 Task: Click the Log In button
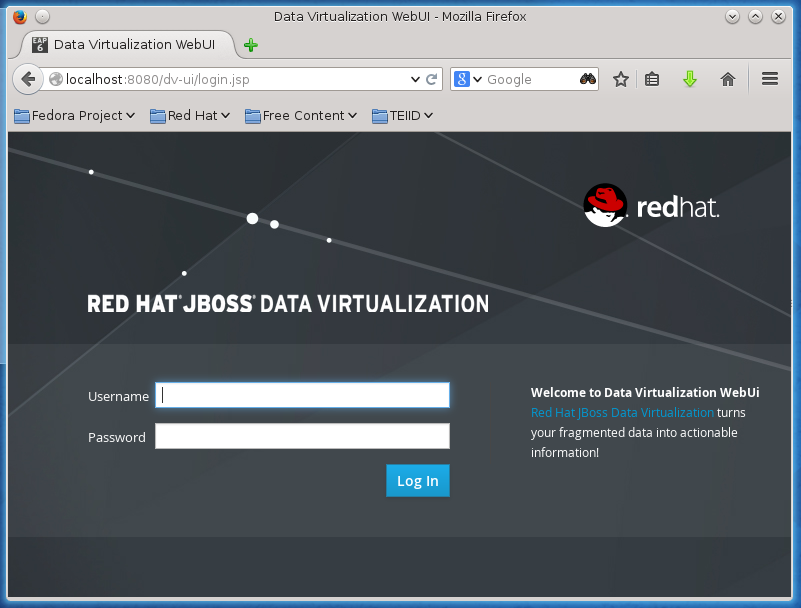pyautogui.click(x=418, y=481)
